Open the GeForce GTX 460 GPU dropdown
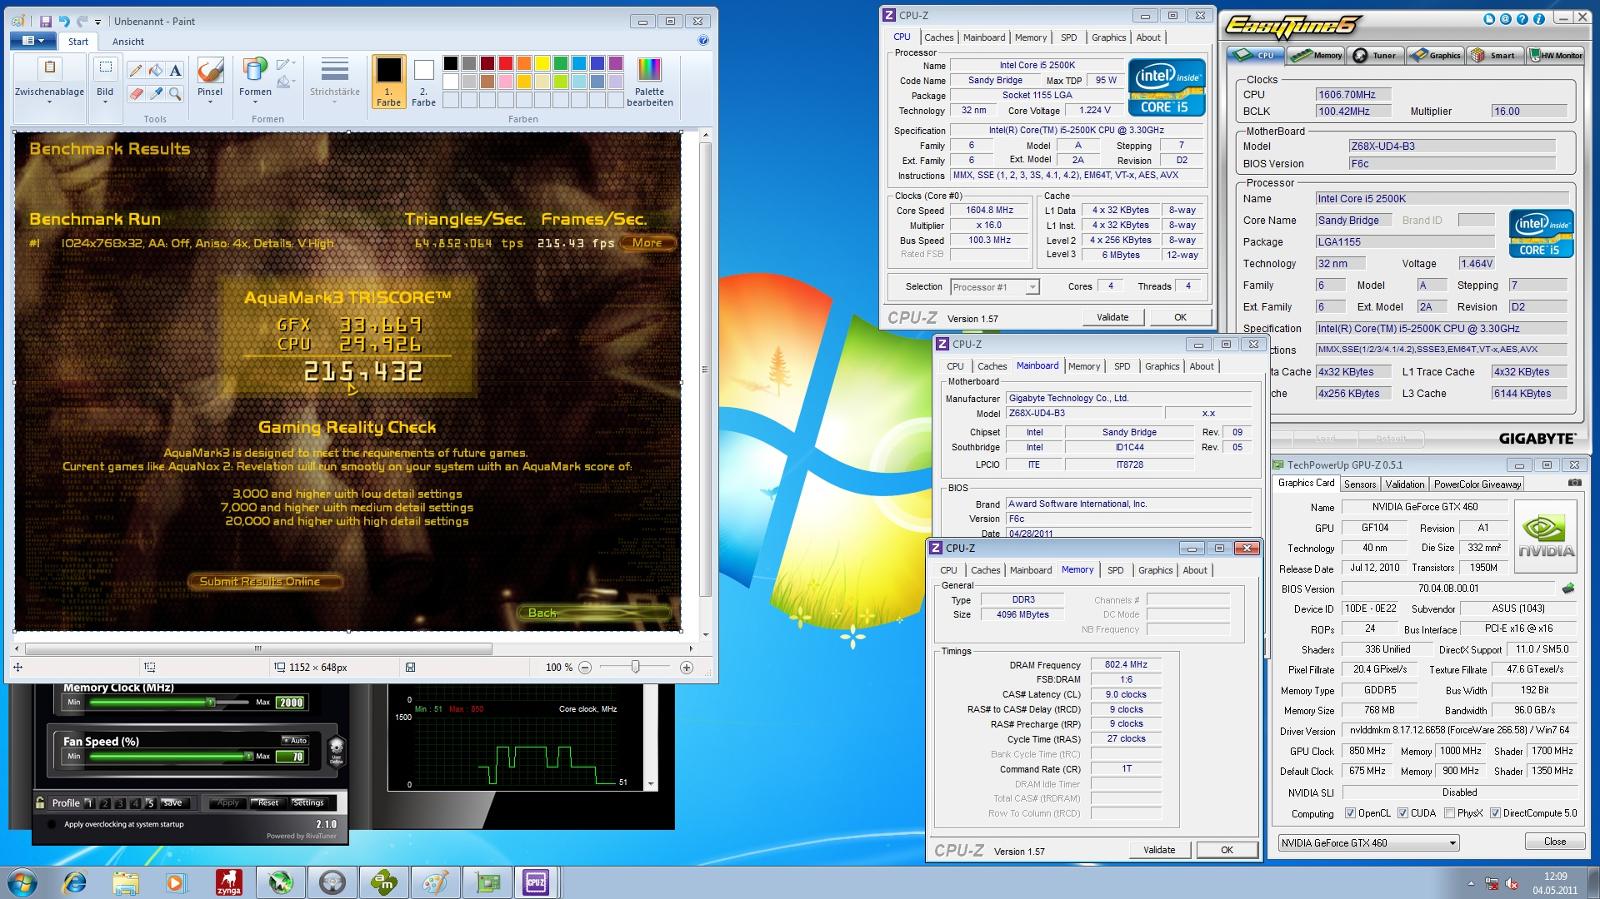Screen dimensions: 1600x899 click(x=1368, y=843)
